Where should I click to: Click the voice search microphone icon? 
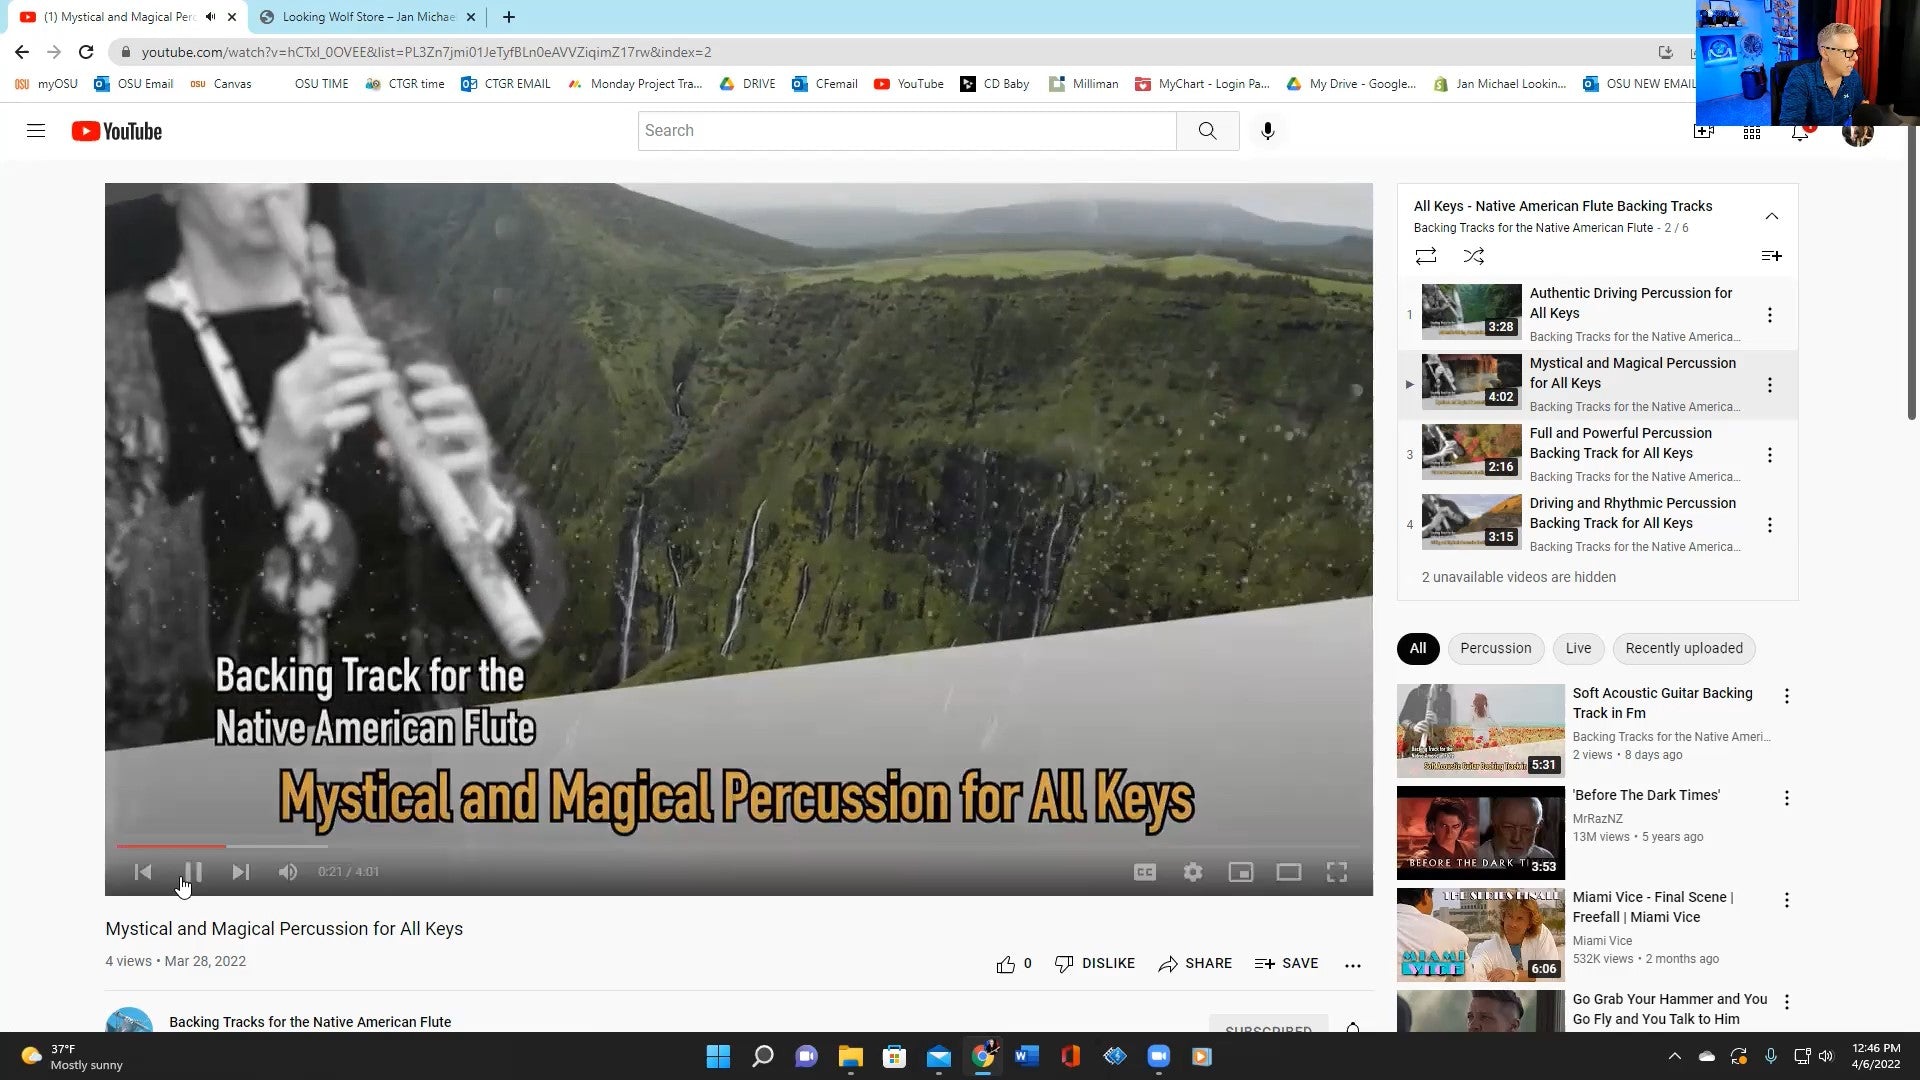(x=1267, y=131)
